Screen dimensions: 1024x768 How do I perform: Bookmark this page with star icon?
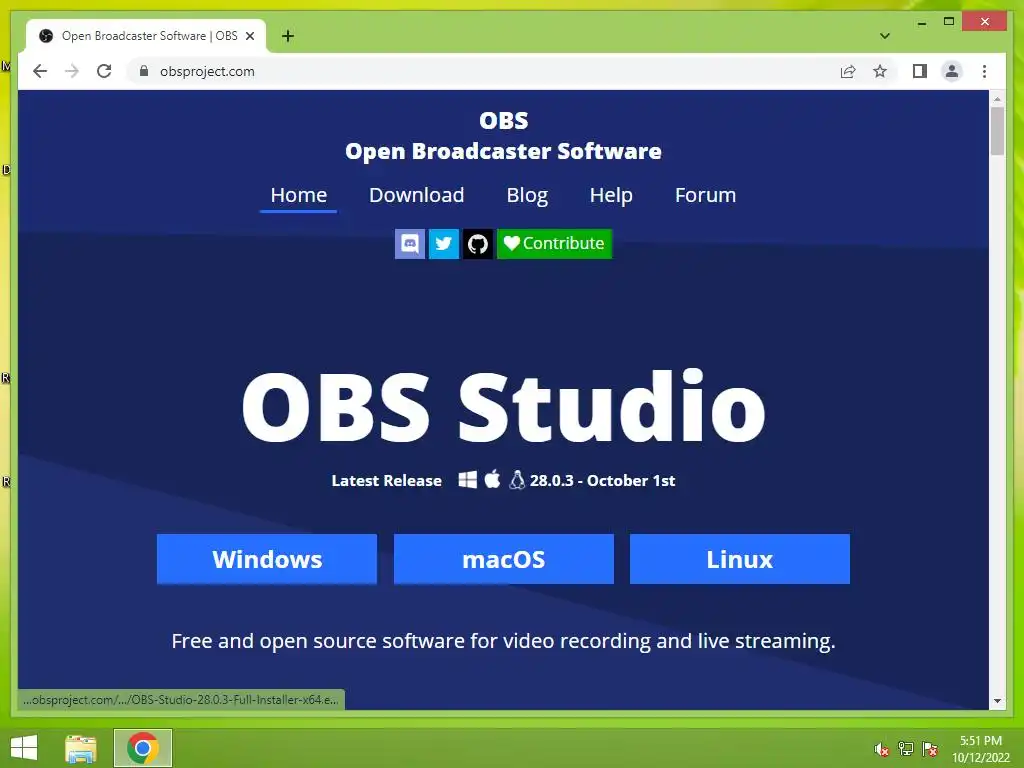click(x=880, y=71)
